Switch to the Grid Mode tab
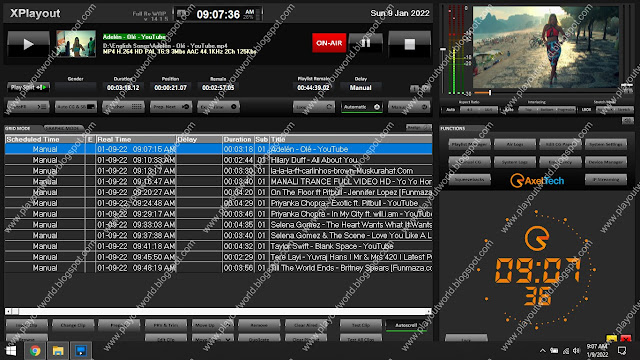 coord(18,128)
